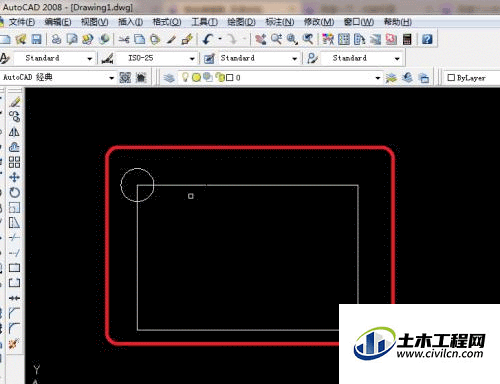Open the 编辑(E) menu
The image size is (500, 384).
[58, 22]
